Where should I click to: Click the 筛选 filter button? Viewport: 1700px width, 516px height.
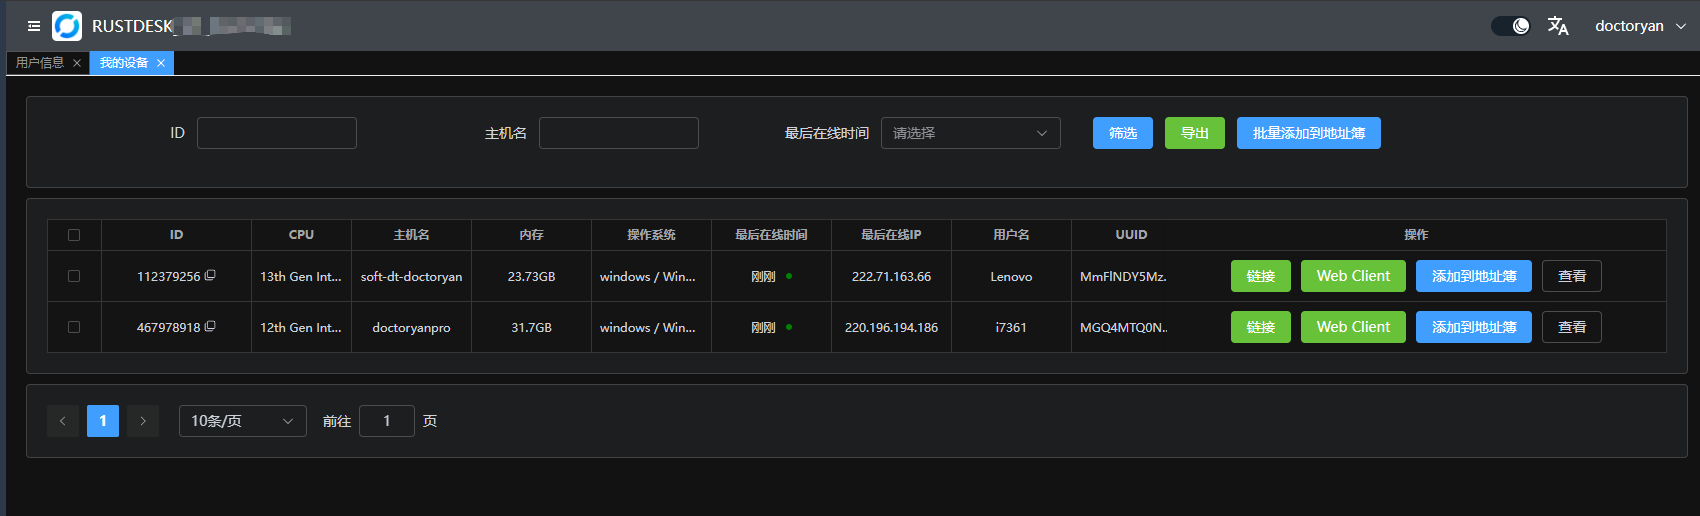coord(1122,133)
